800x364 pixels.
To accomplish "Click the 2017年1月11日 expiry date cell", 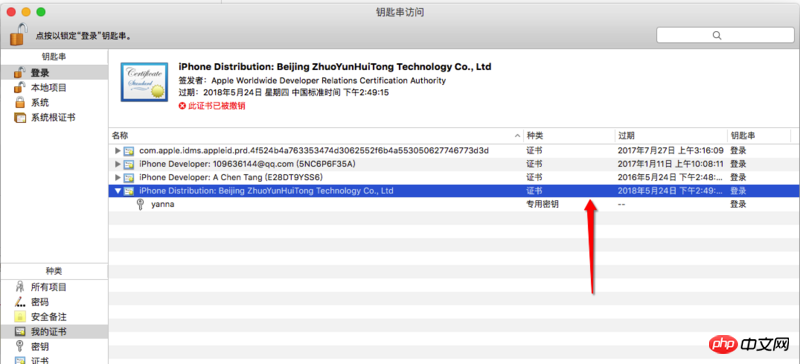I will (670, 164).
